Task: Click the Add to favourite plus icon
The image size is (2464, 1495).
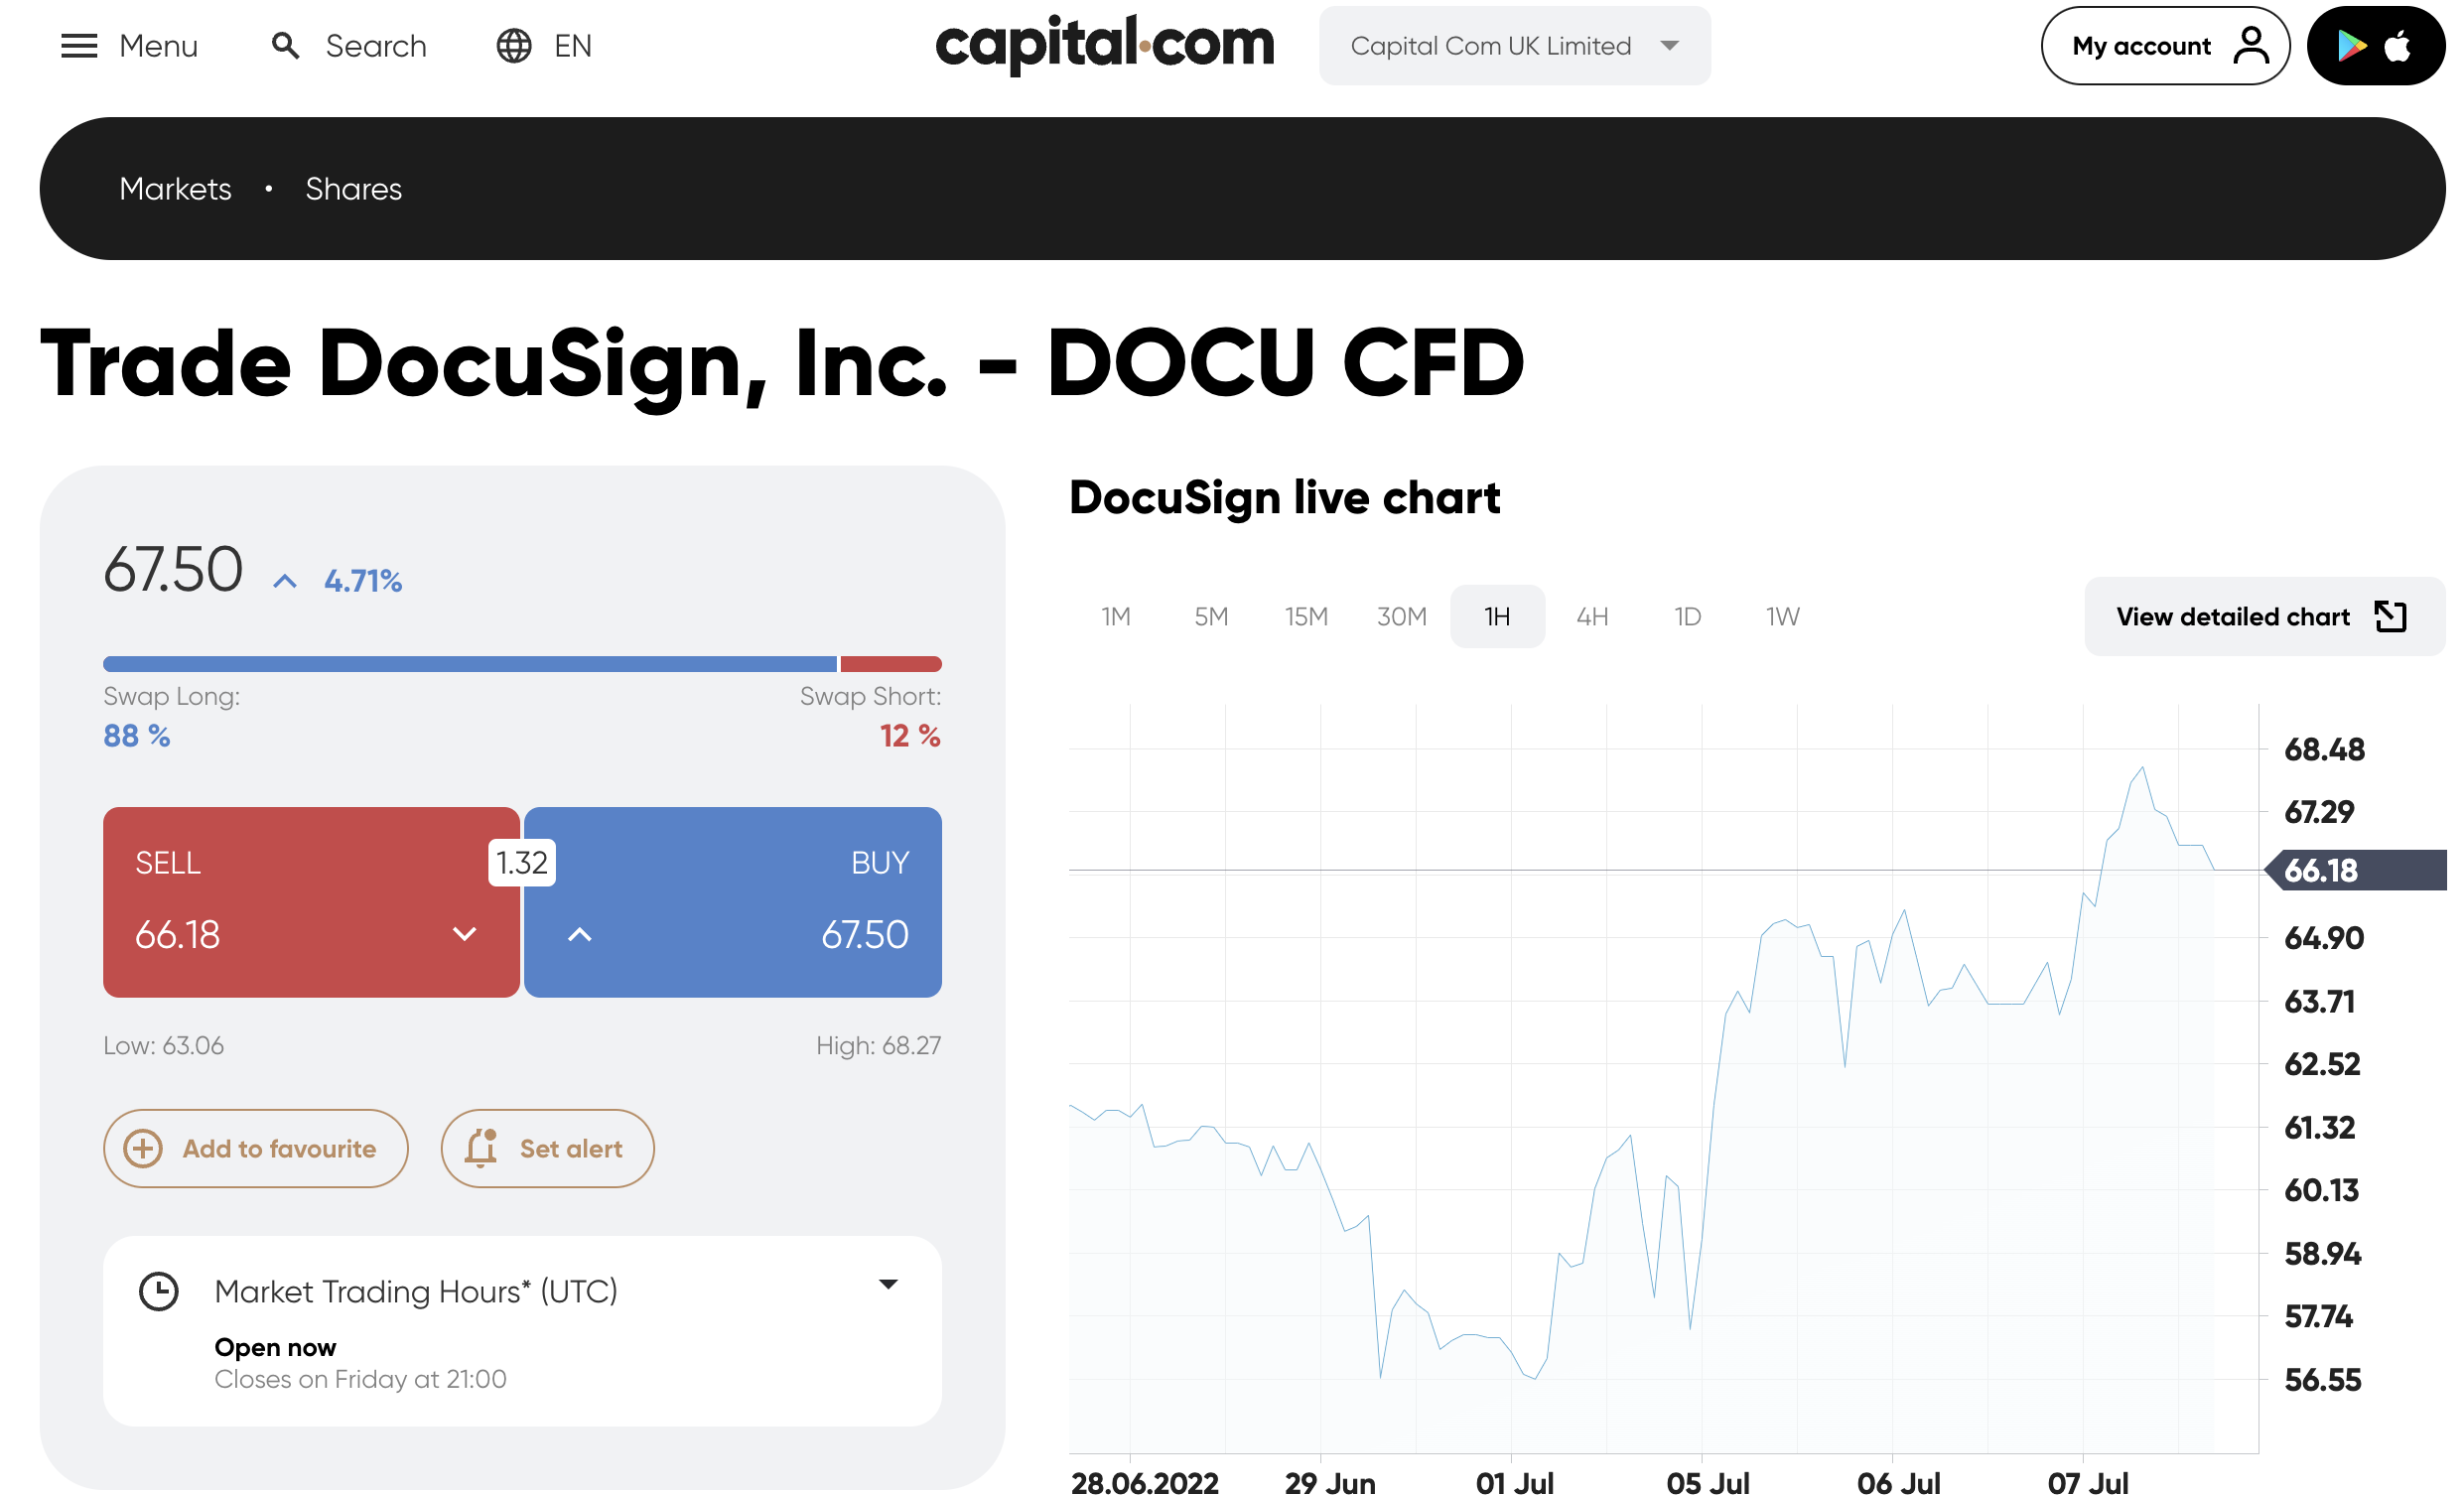Action: (x=143, y=1148)
